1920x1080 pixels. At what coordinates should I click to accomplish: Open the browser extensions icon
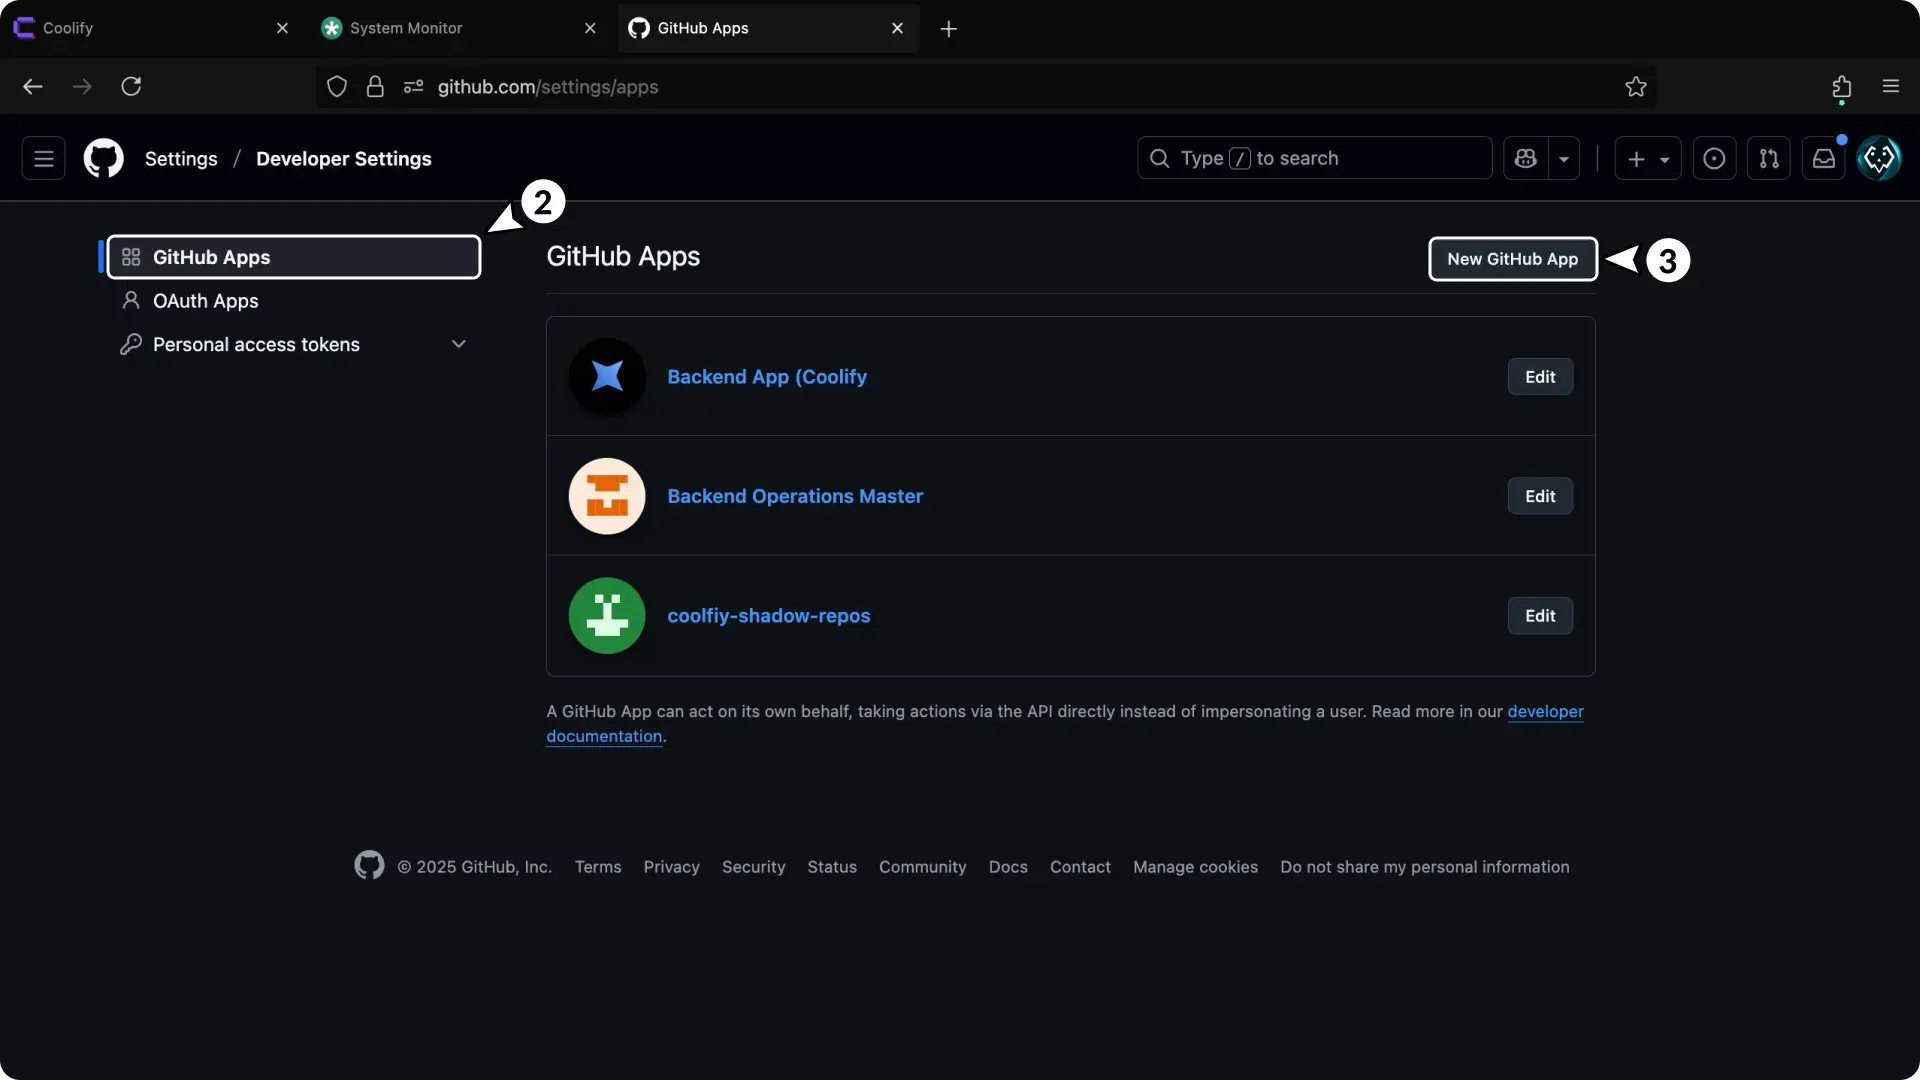click(x=1841, y=87)
